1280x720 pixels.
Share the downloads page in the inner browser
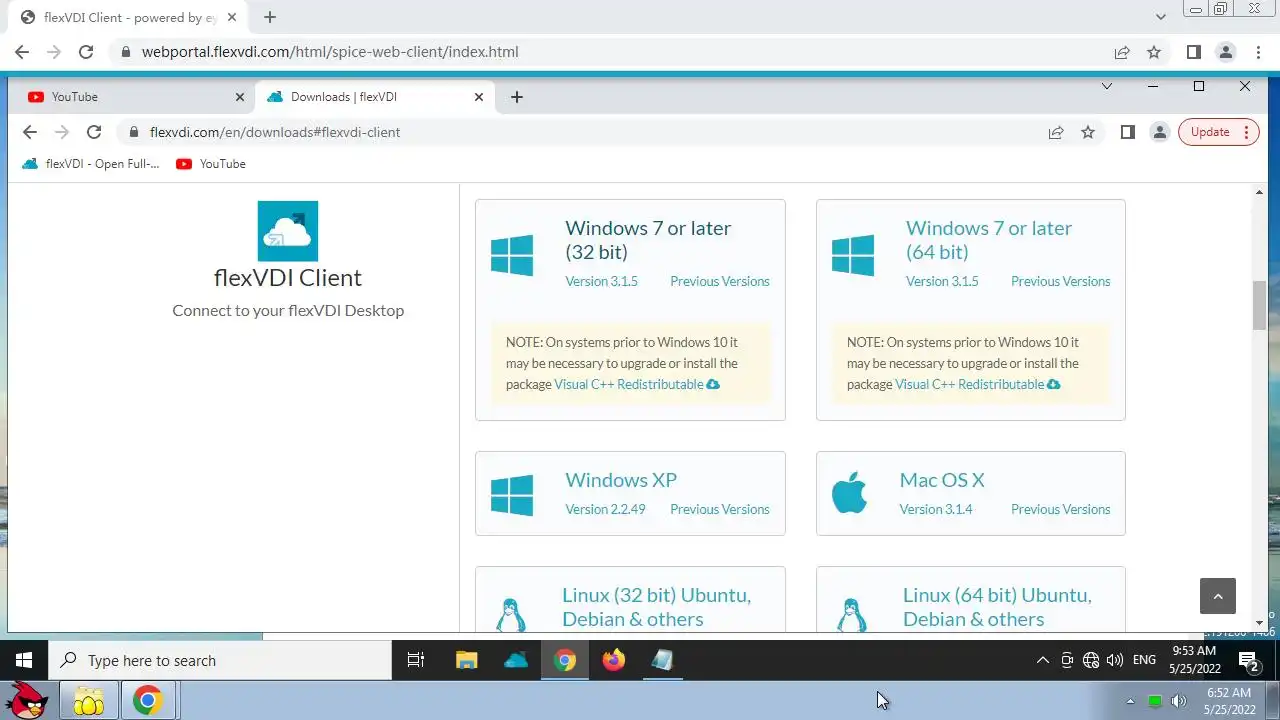(x=1055, y=132)
